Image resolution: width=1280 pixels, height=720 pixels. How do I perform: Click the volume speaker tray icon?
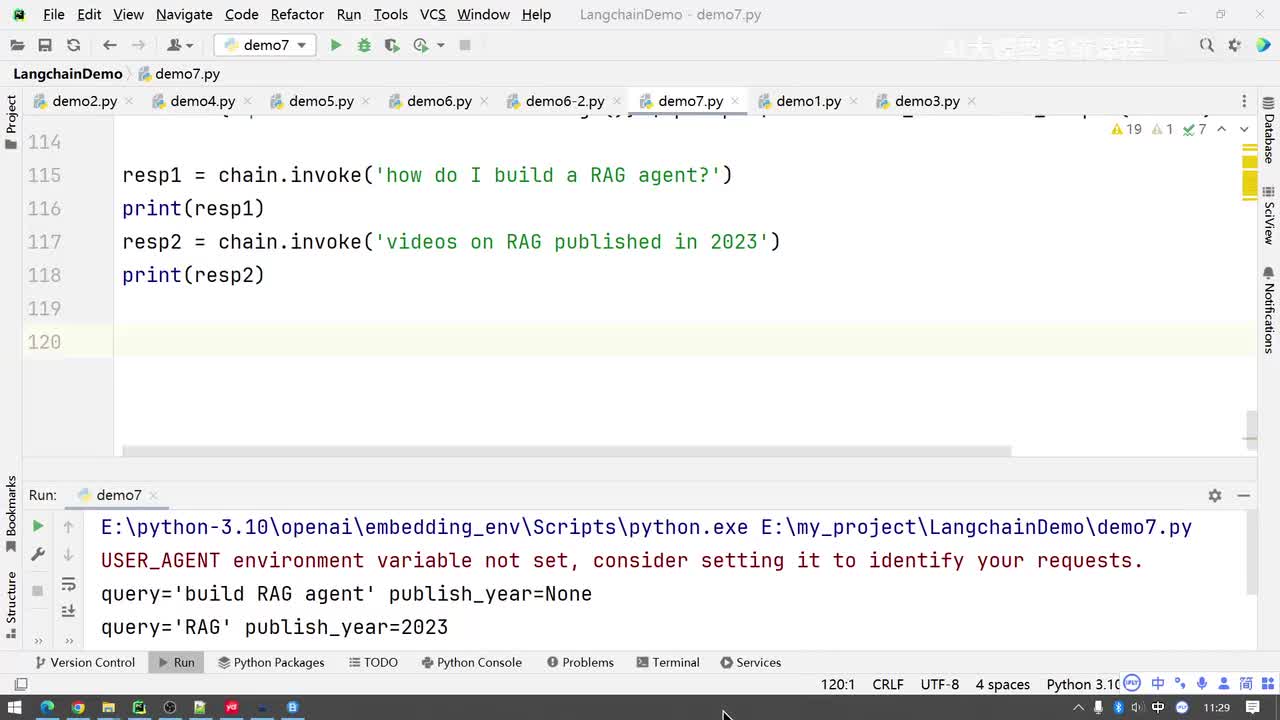(1138, 708)
